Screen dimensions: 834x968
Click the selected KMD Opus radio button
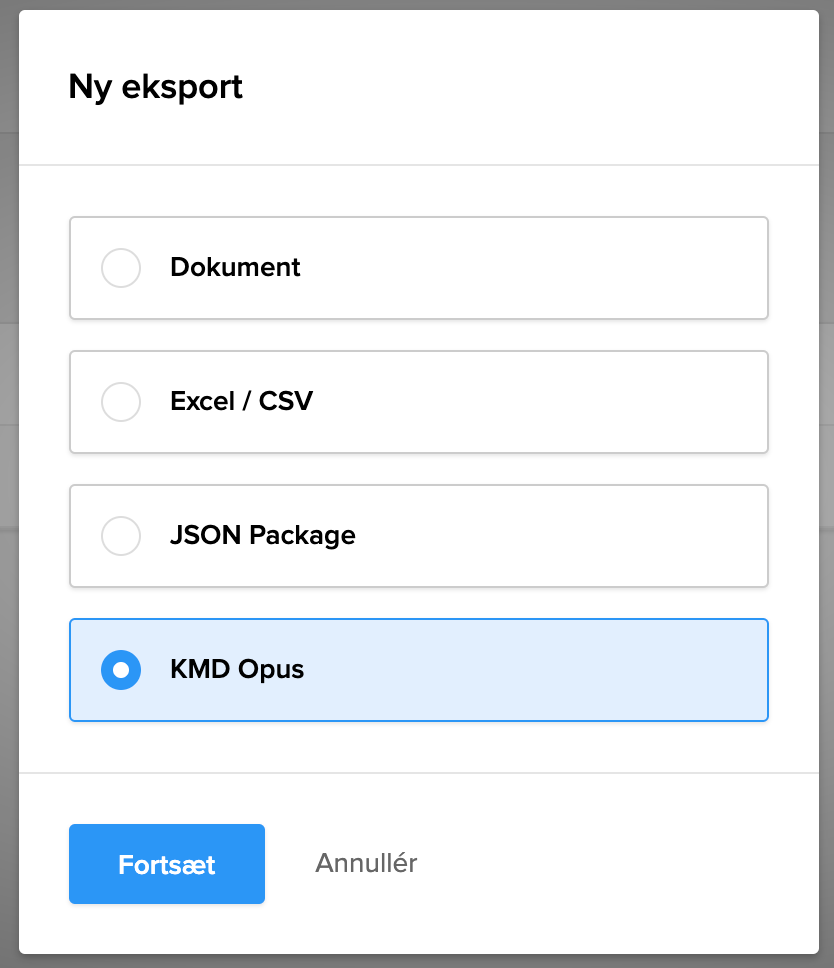pos(121,670)
